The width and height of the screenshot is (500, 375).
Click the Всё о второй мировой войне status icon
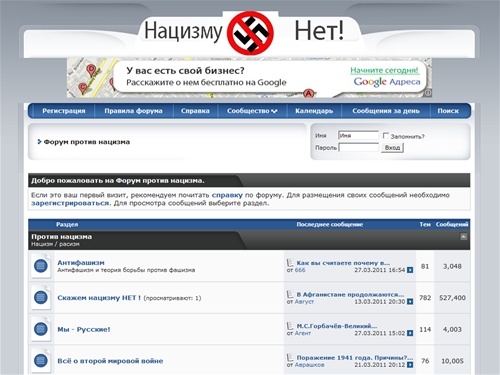(x=41, y=361)
